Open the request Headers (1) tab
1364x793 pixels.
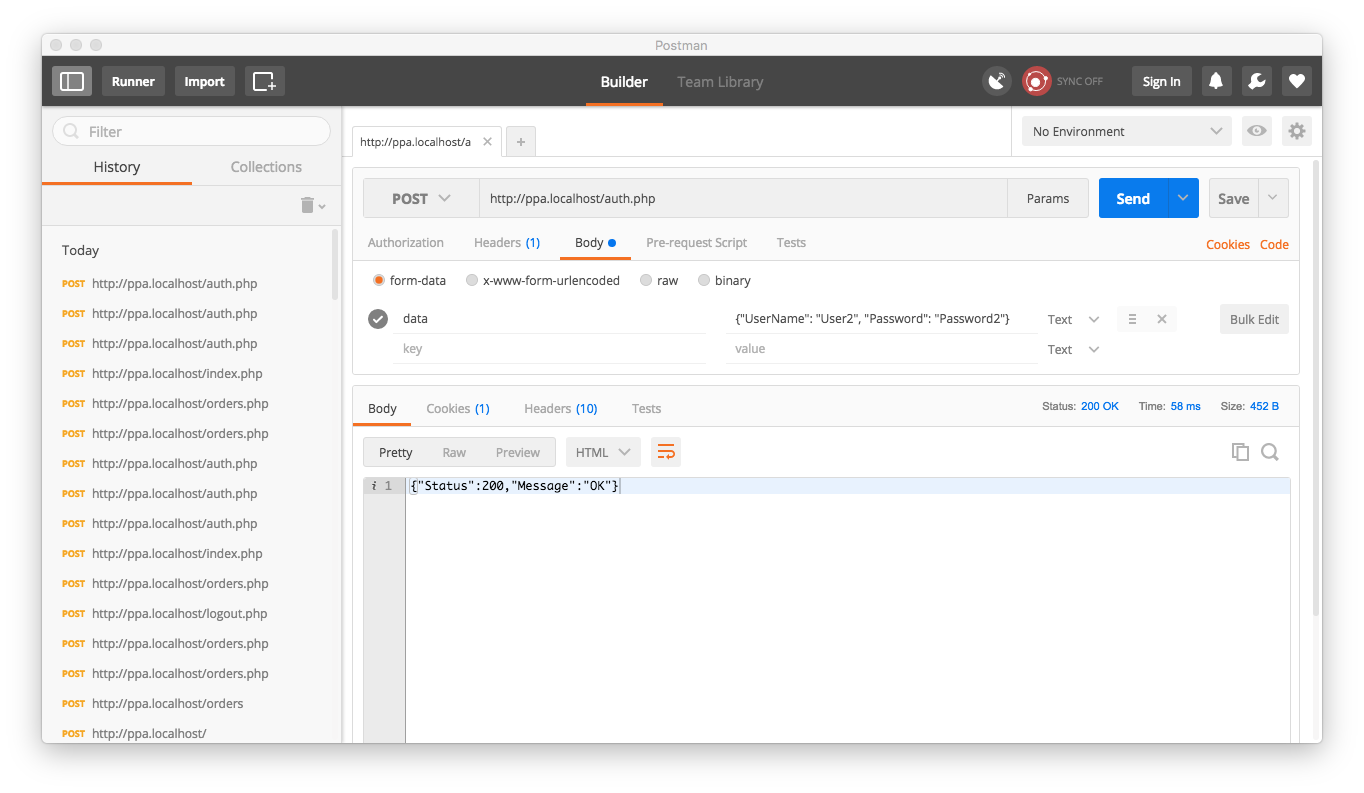[x=507, y=243]
